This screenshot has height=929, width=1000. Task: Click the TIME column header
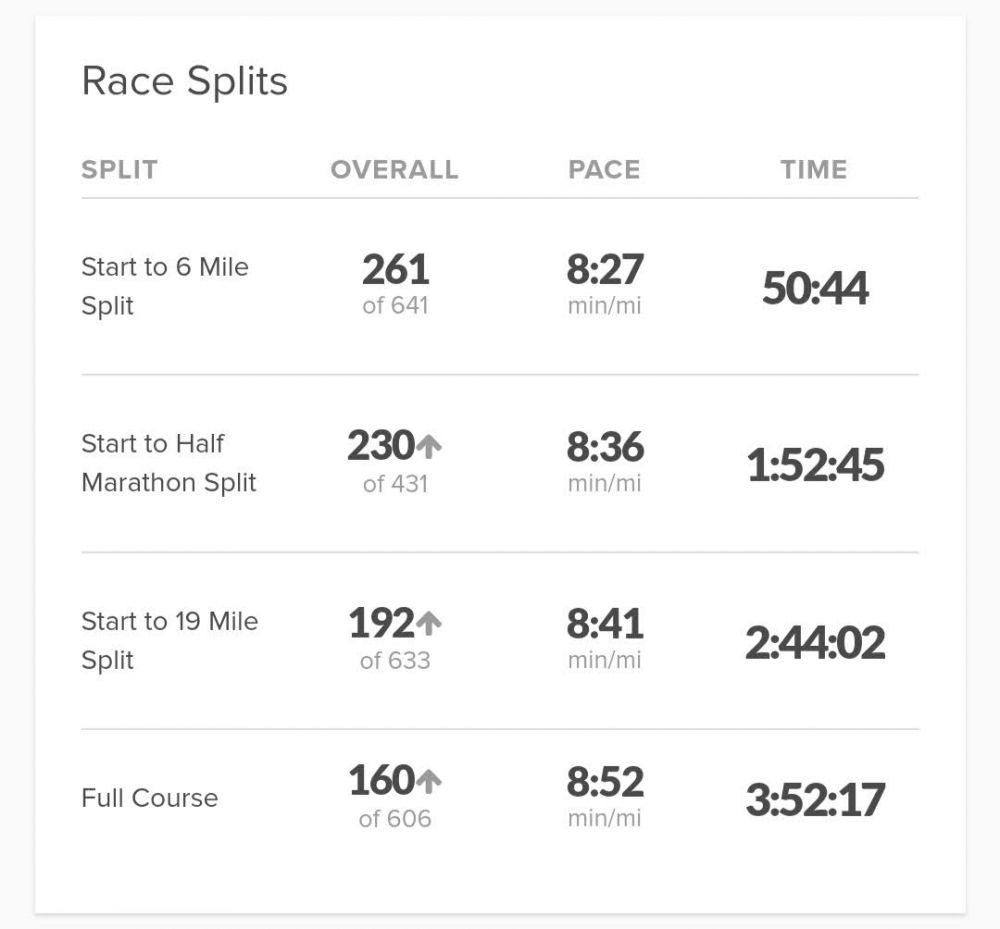[814, 169]
